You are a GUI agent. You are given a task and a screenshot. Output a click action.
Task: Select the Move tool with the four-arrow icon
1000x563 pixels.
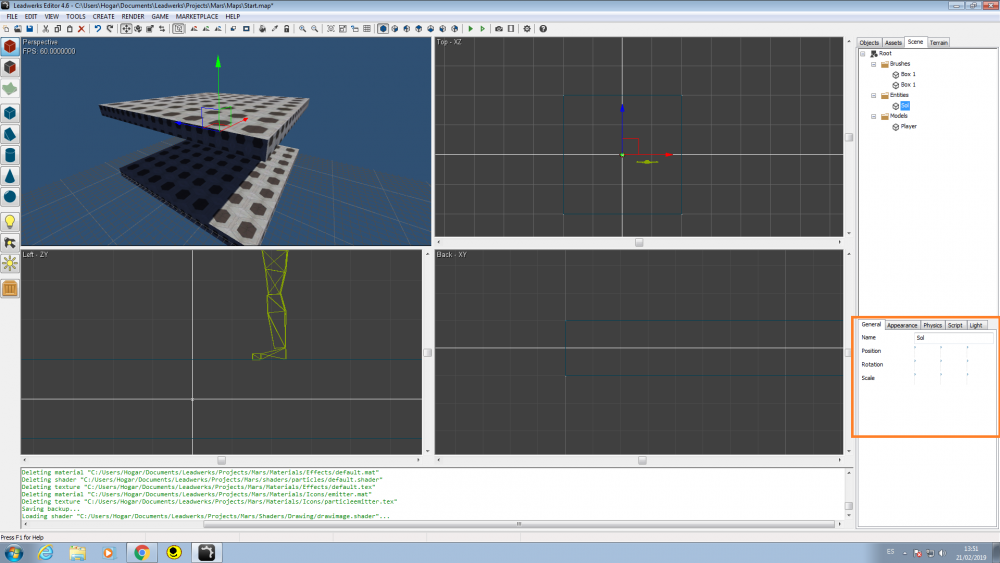[126, 29]
